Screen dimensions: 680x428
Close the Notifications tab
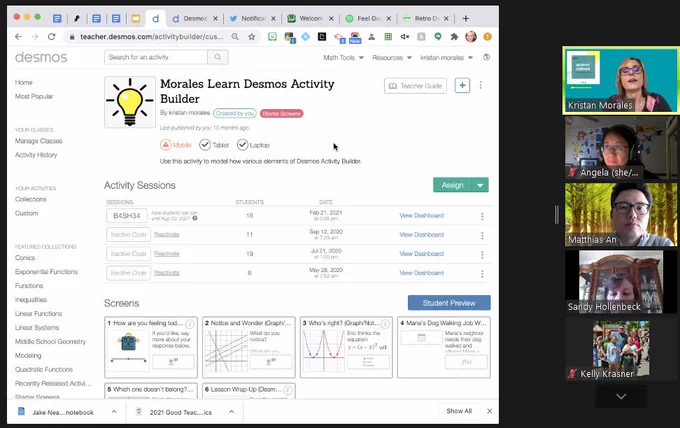tap(273, 19)
